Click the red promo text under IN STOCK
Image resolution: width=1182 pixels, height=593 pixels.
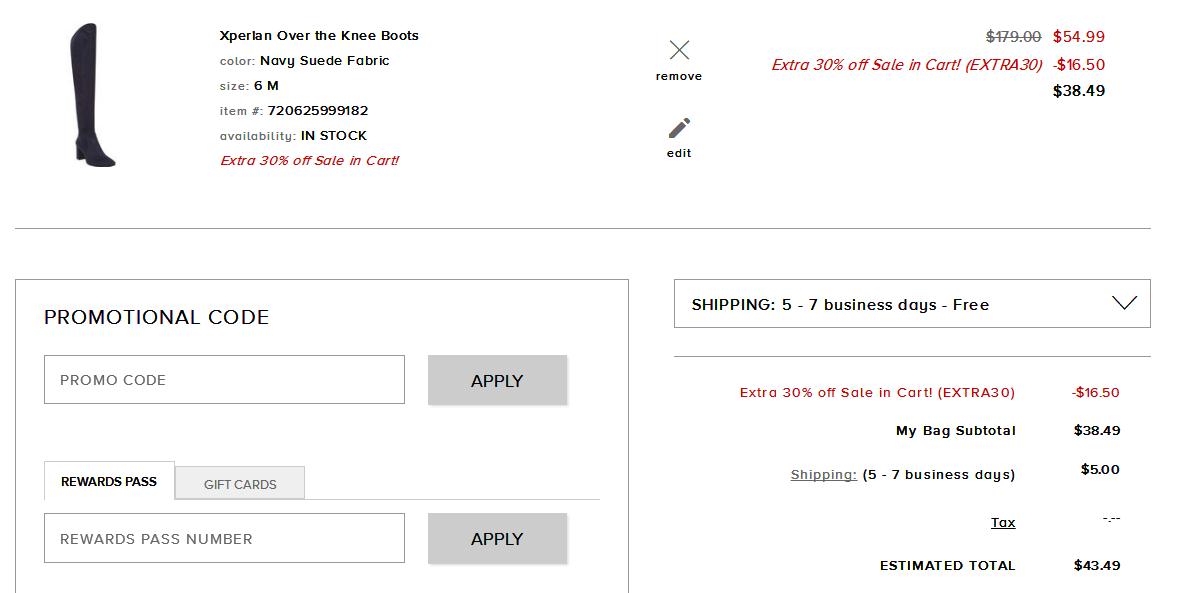coord(309,161)
